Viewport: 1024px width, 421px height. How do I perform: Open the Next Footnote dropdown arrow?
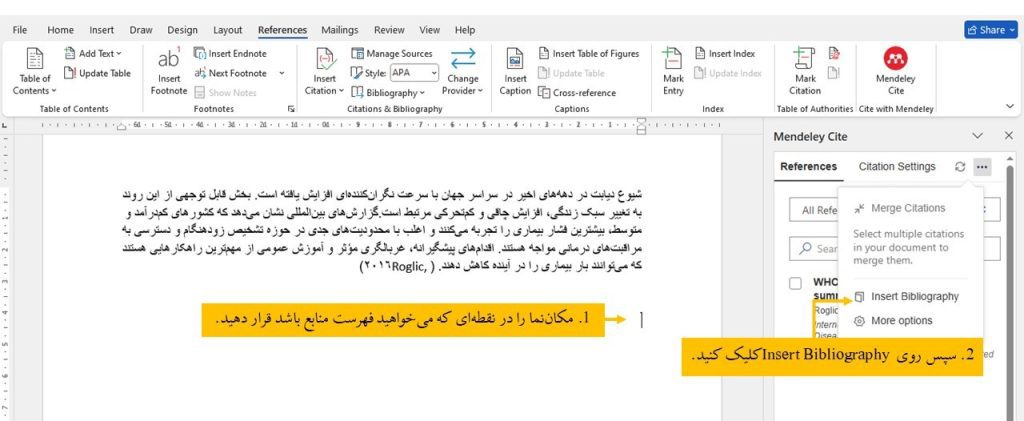pos(281,73)
